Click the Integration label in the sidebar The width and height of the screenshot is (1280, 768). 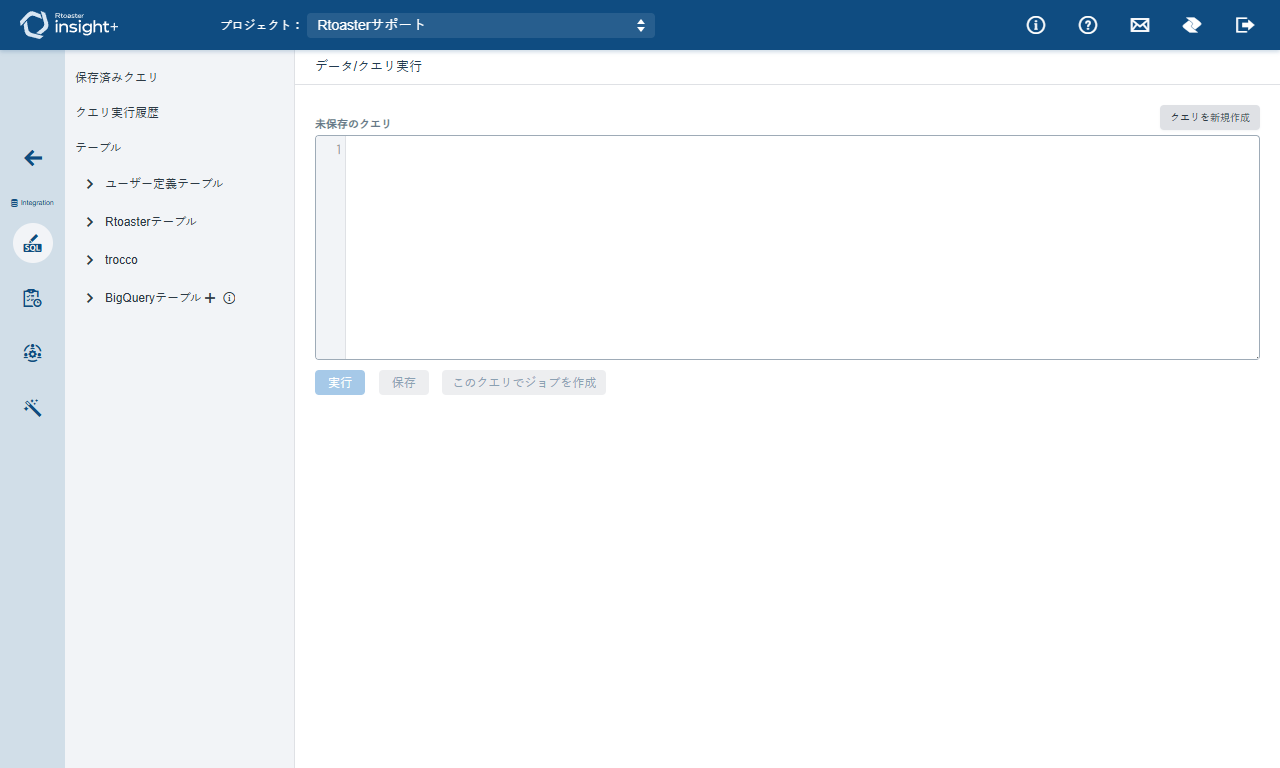coord(32,202)
